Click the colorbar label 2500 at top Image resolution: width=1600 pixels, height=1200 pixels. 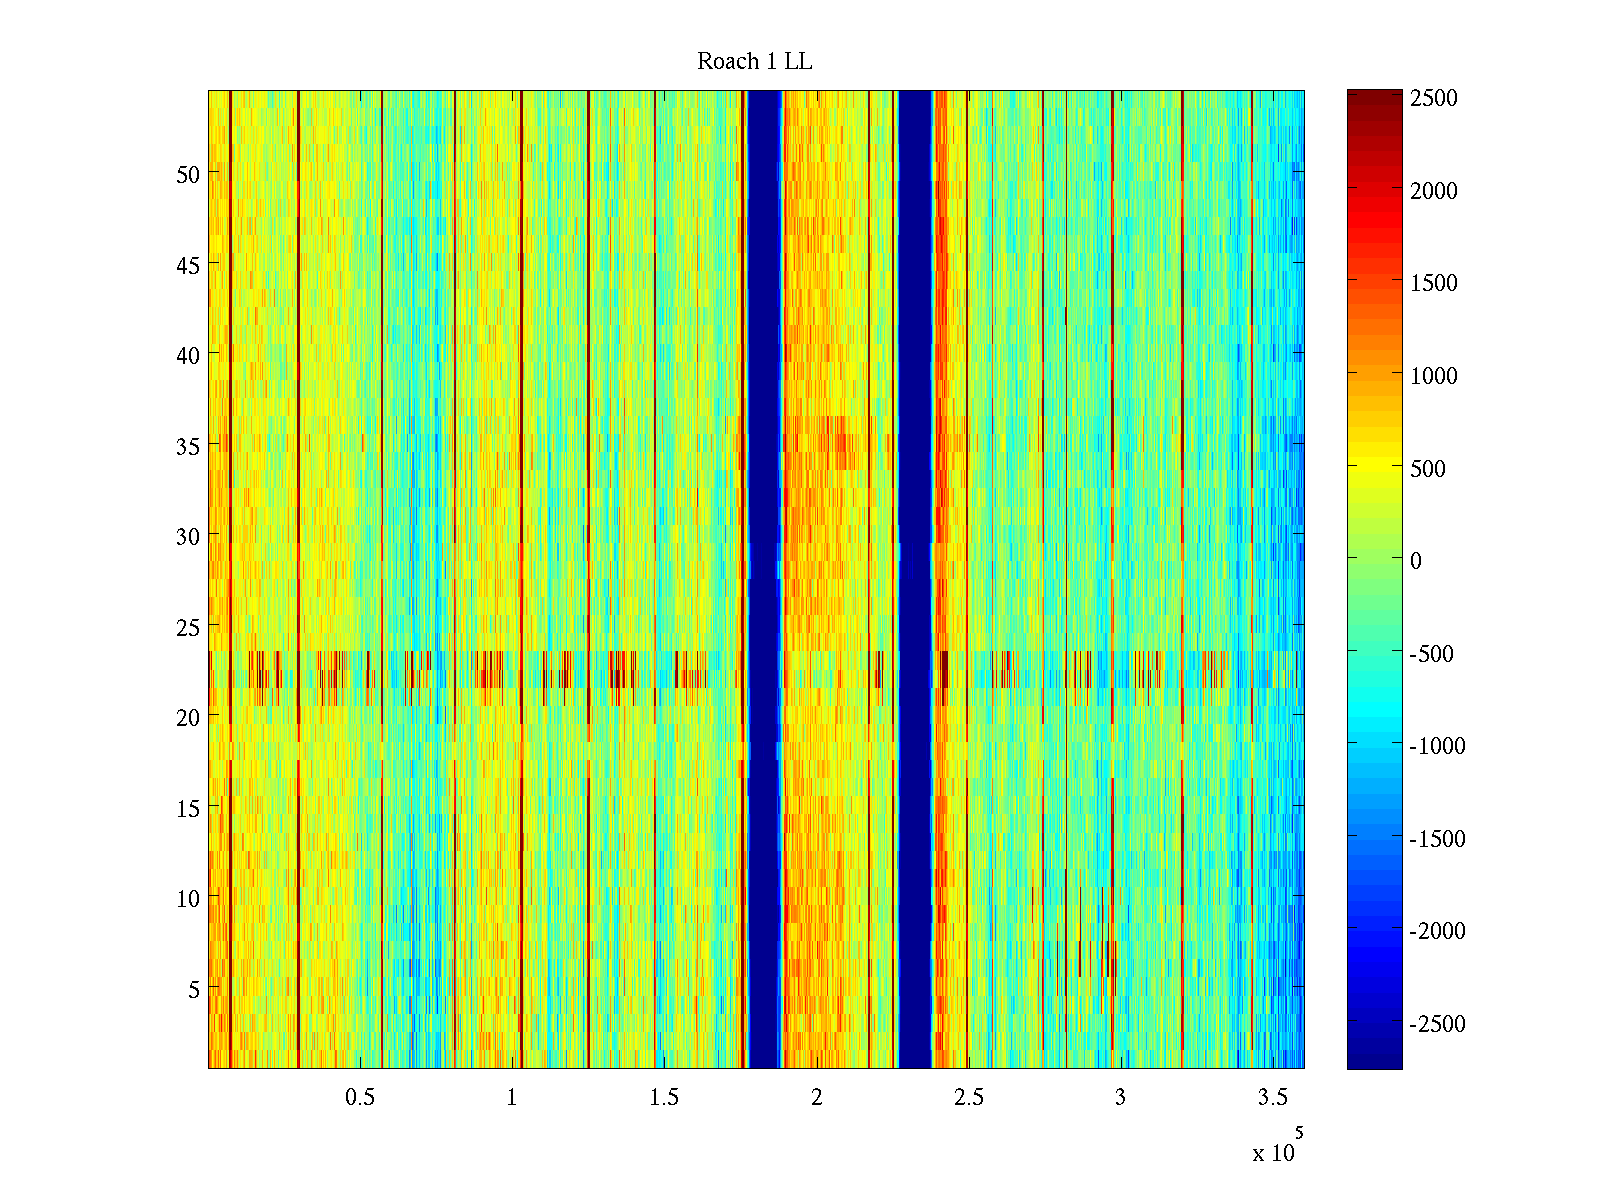pyautogui.click(x=1433, y=98)
